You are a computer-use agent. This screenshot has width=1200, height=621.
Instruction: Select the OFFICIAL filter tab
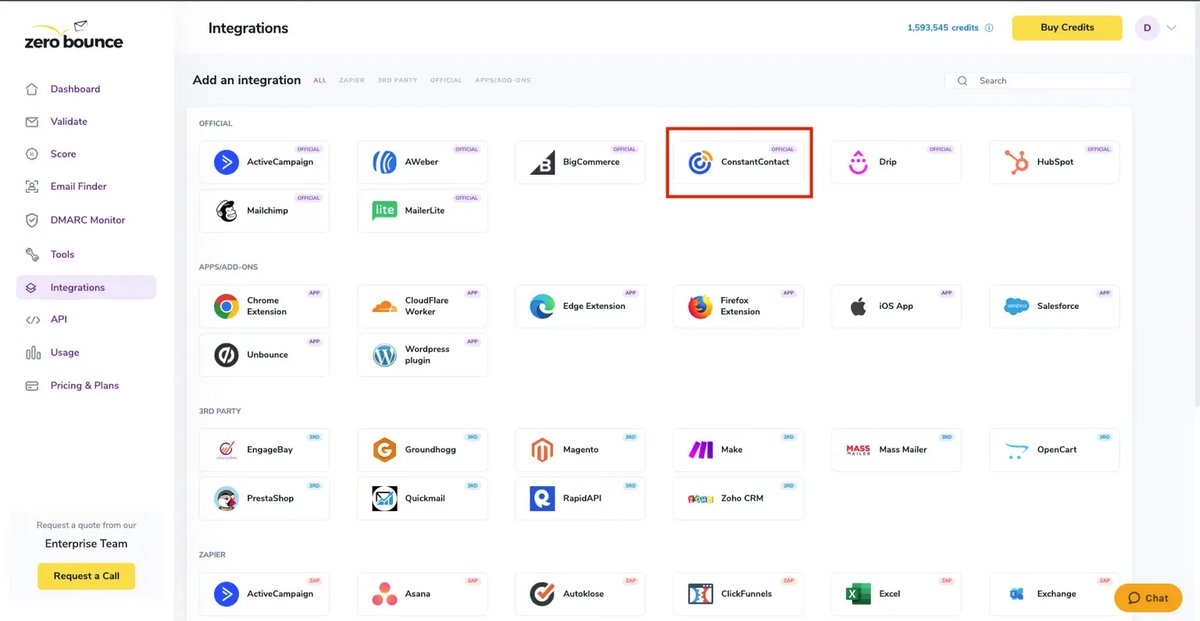coord(446,80)
